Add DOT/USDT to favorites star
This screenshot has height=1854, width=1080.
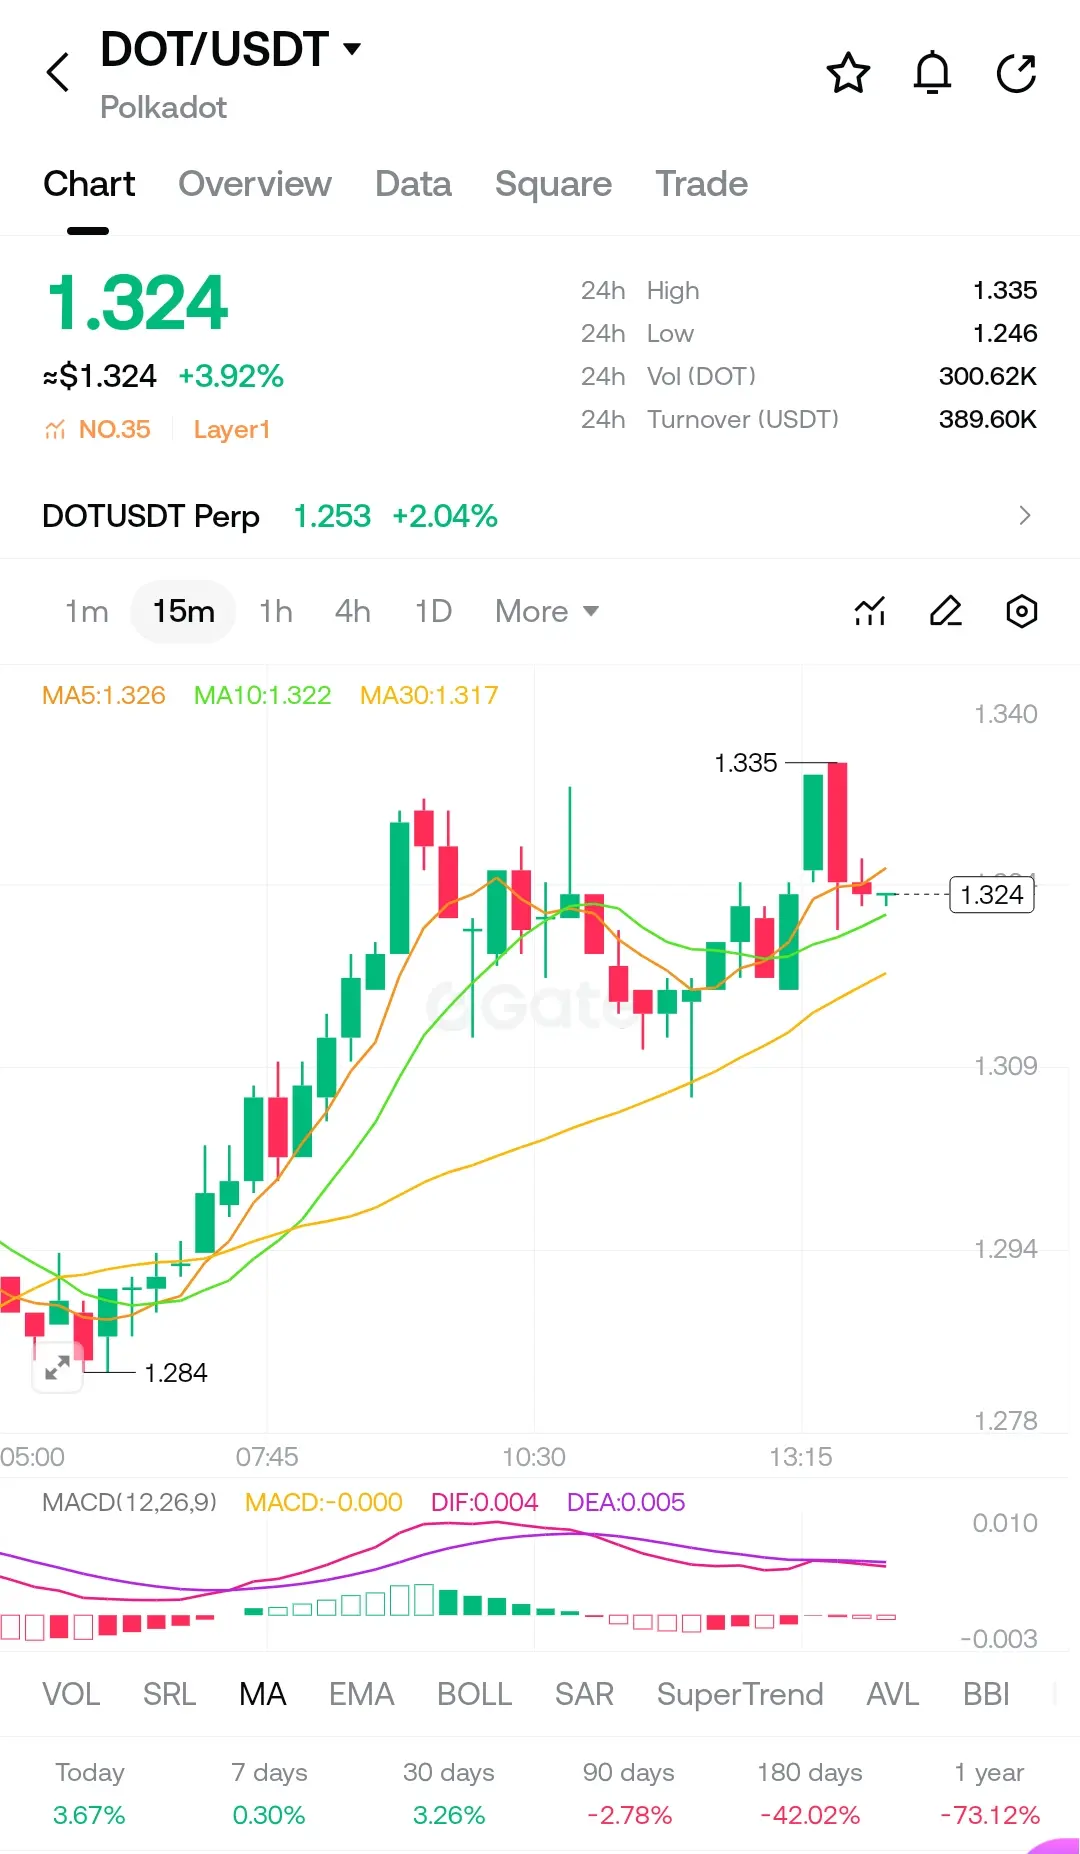pyautogui.click(x=848, y=73)
